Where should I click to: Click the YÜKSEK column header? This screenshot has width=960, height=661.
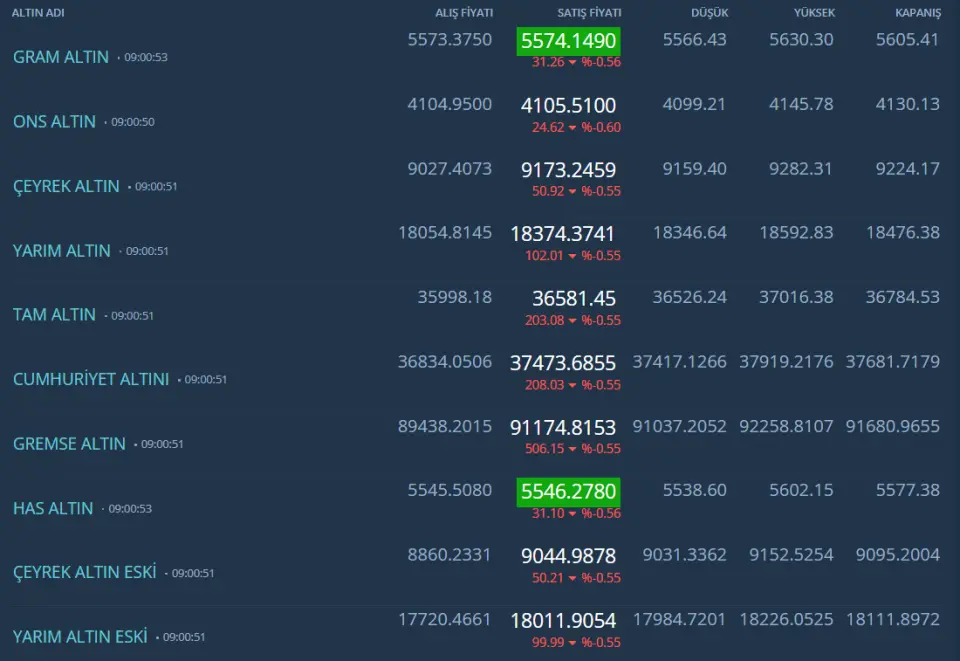click(x=814, y=13)
